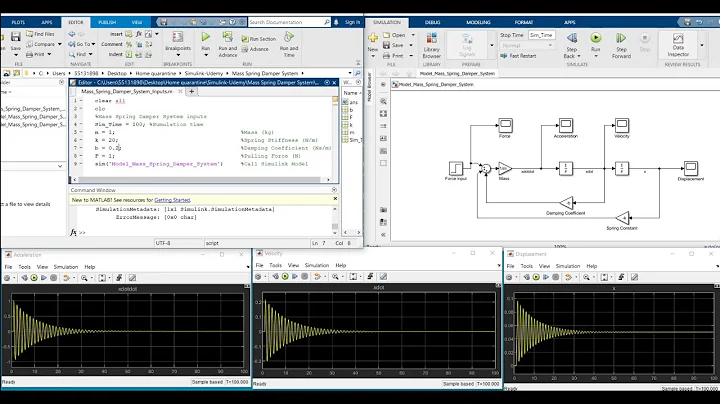The width and height of the screenshot is (720, 404).
Task: Click Run and Time icon
Action: [289, 37]
